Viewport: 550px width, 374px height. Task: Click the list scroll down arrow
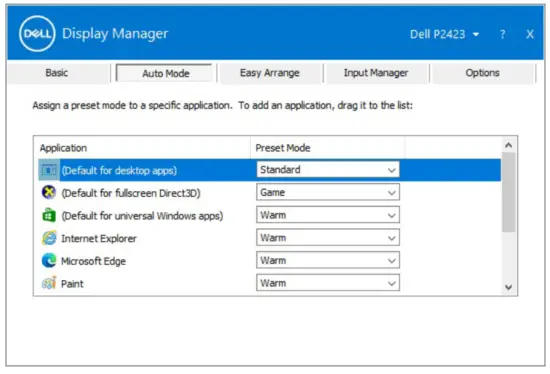point(509,287)
